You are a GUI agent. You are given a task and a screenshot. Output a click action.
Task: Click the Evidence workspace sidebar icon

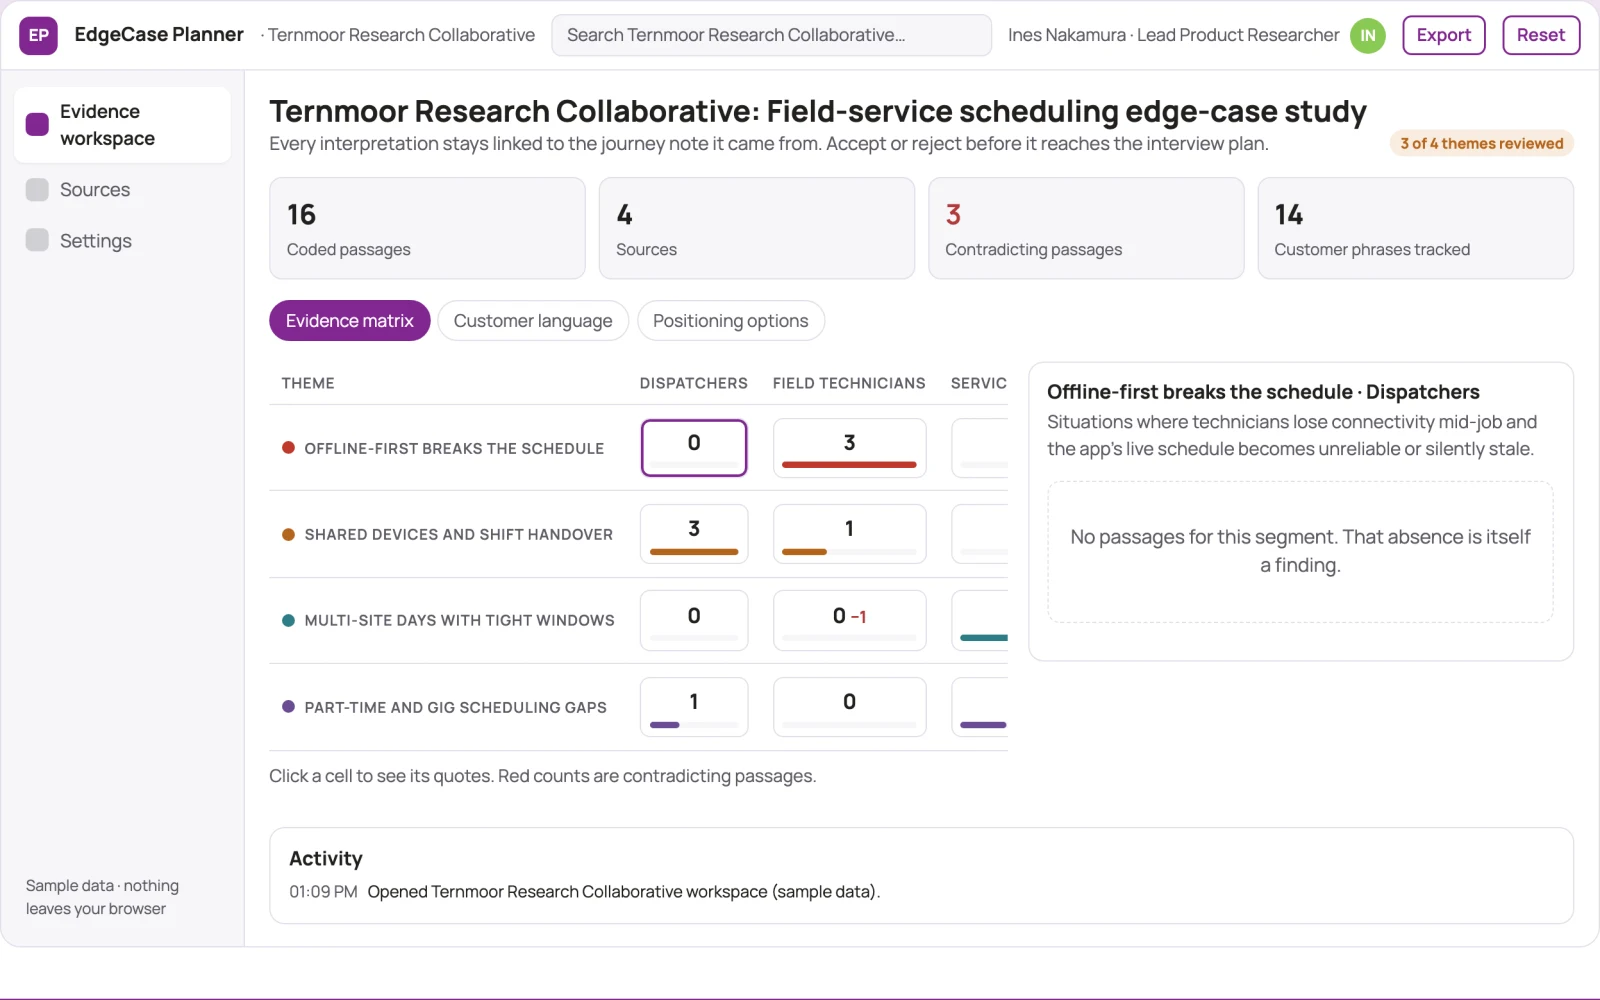37,124
